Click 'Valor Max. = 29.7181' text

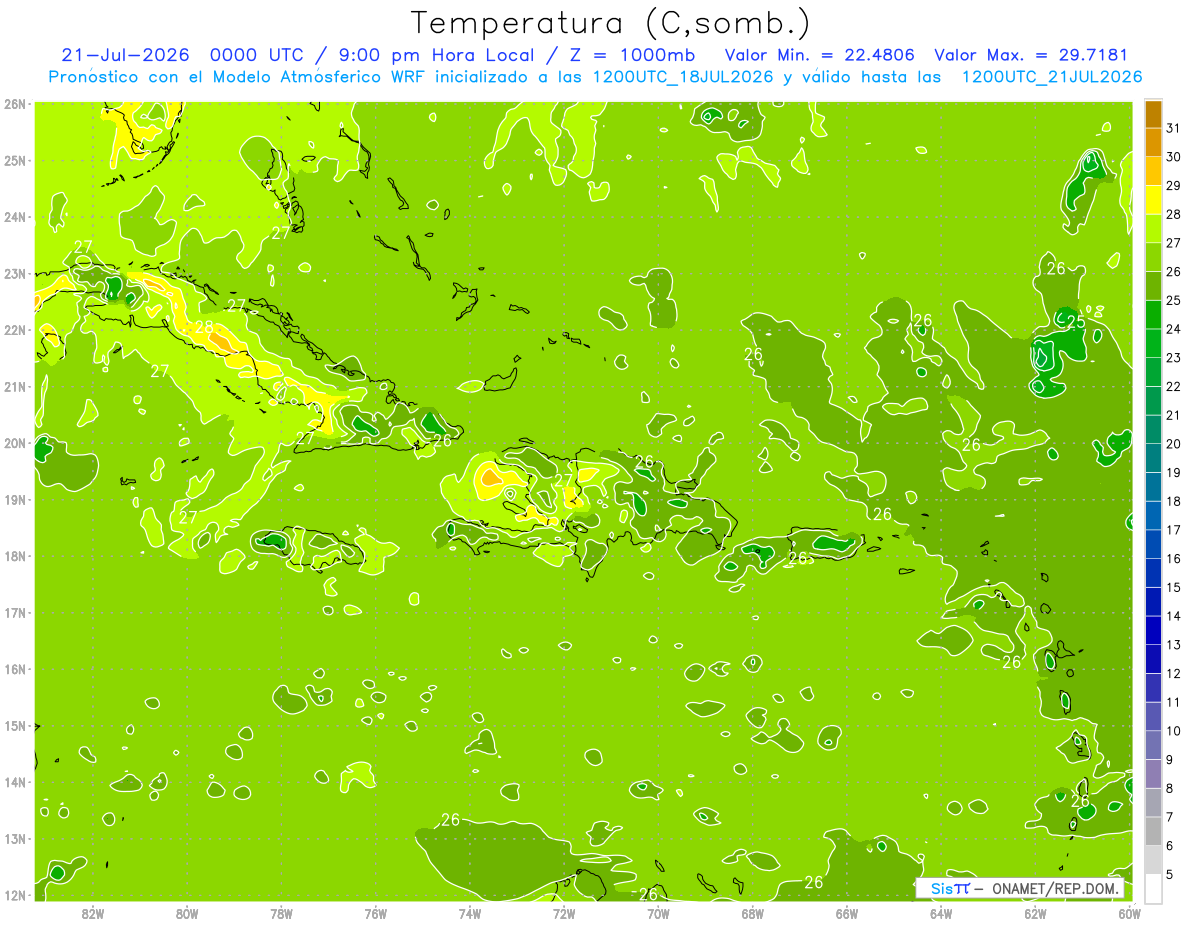(1031, 55)
